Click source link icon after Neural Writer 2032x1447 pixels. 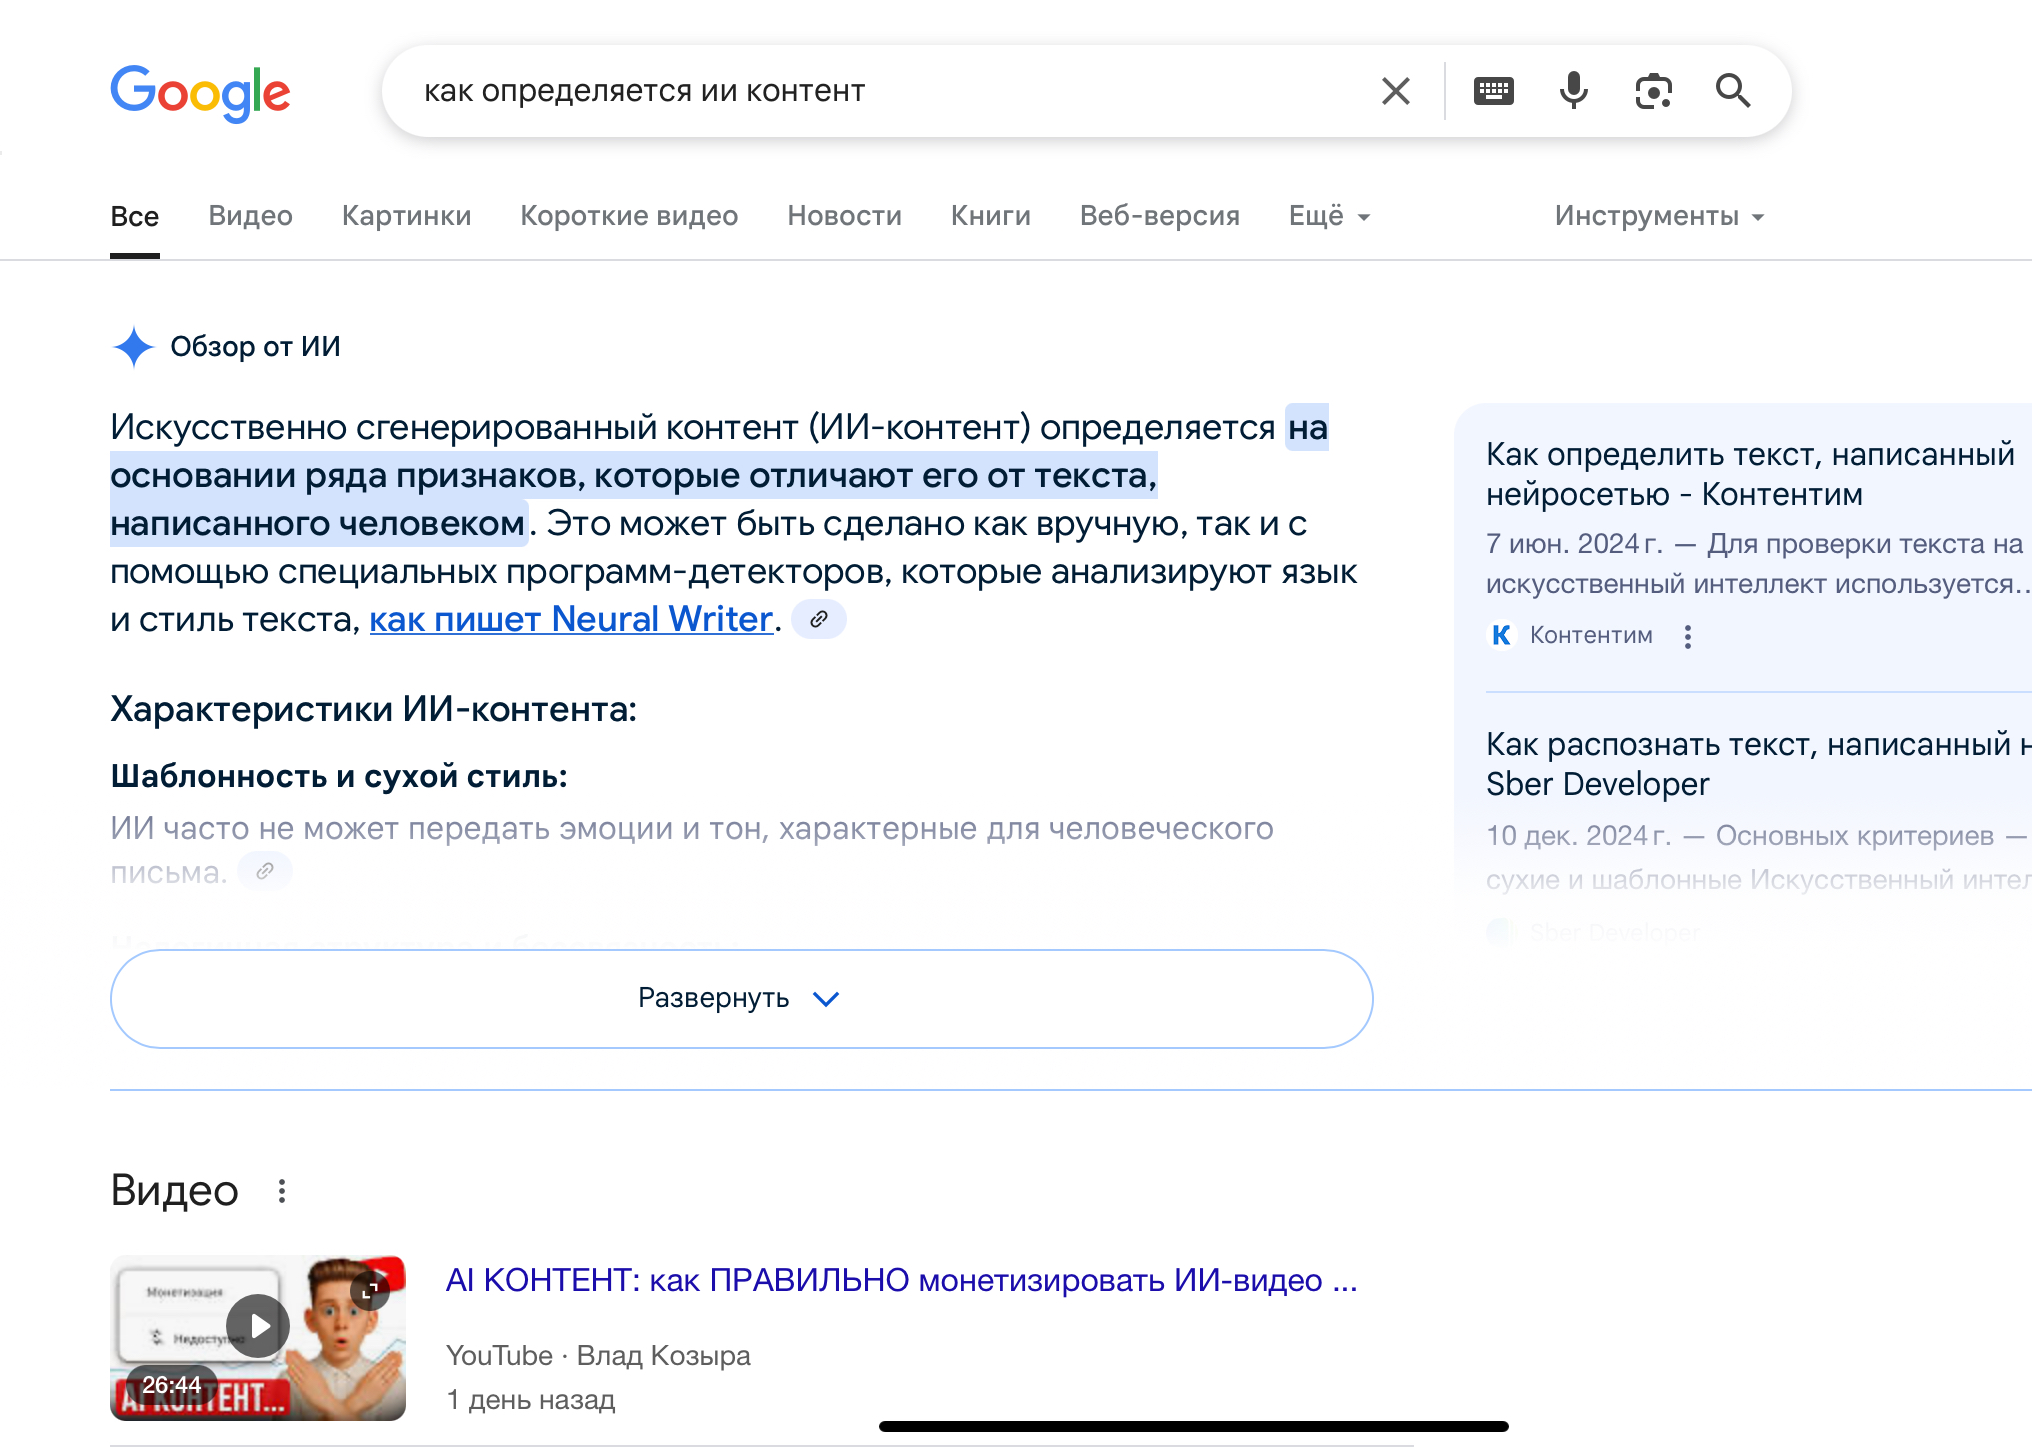[819, 619]
